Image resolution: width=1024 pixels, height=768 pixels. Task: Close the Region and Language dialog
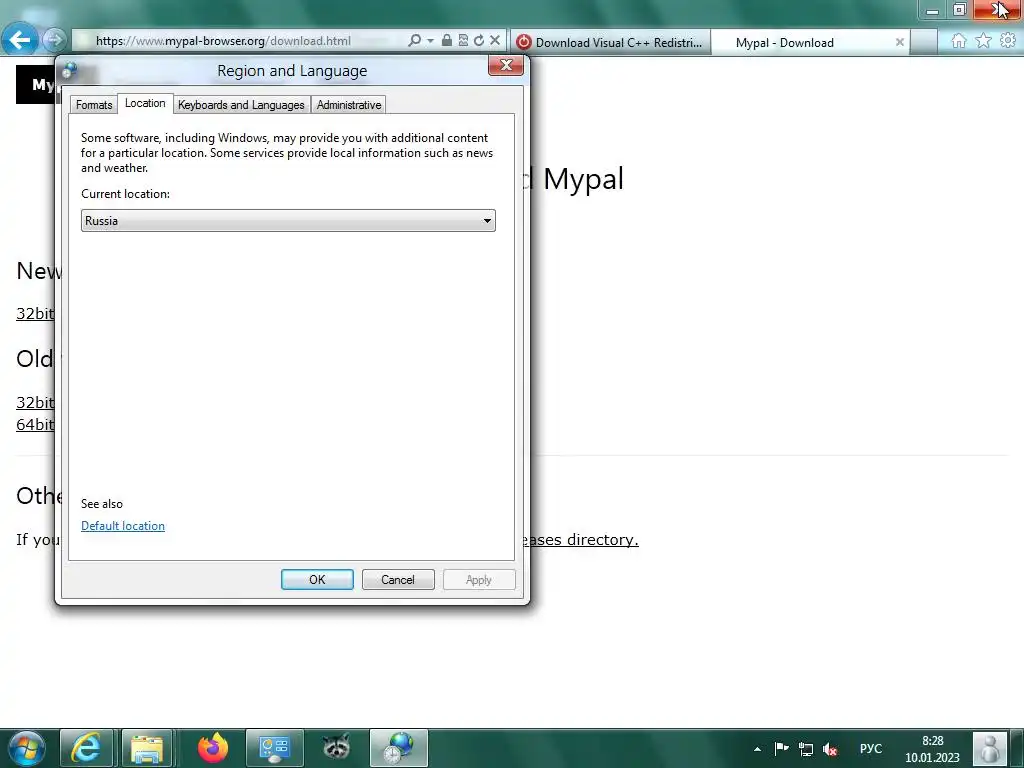(x=505, y=65)
